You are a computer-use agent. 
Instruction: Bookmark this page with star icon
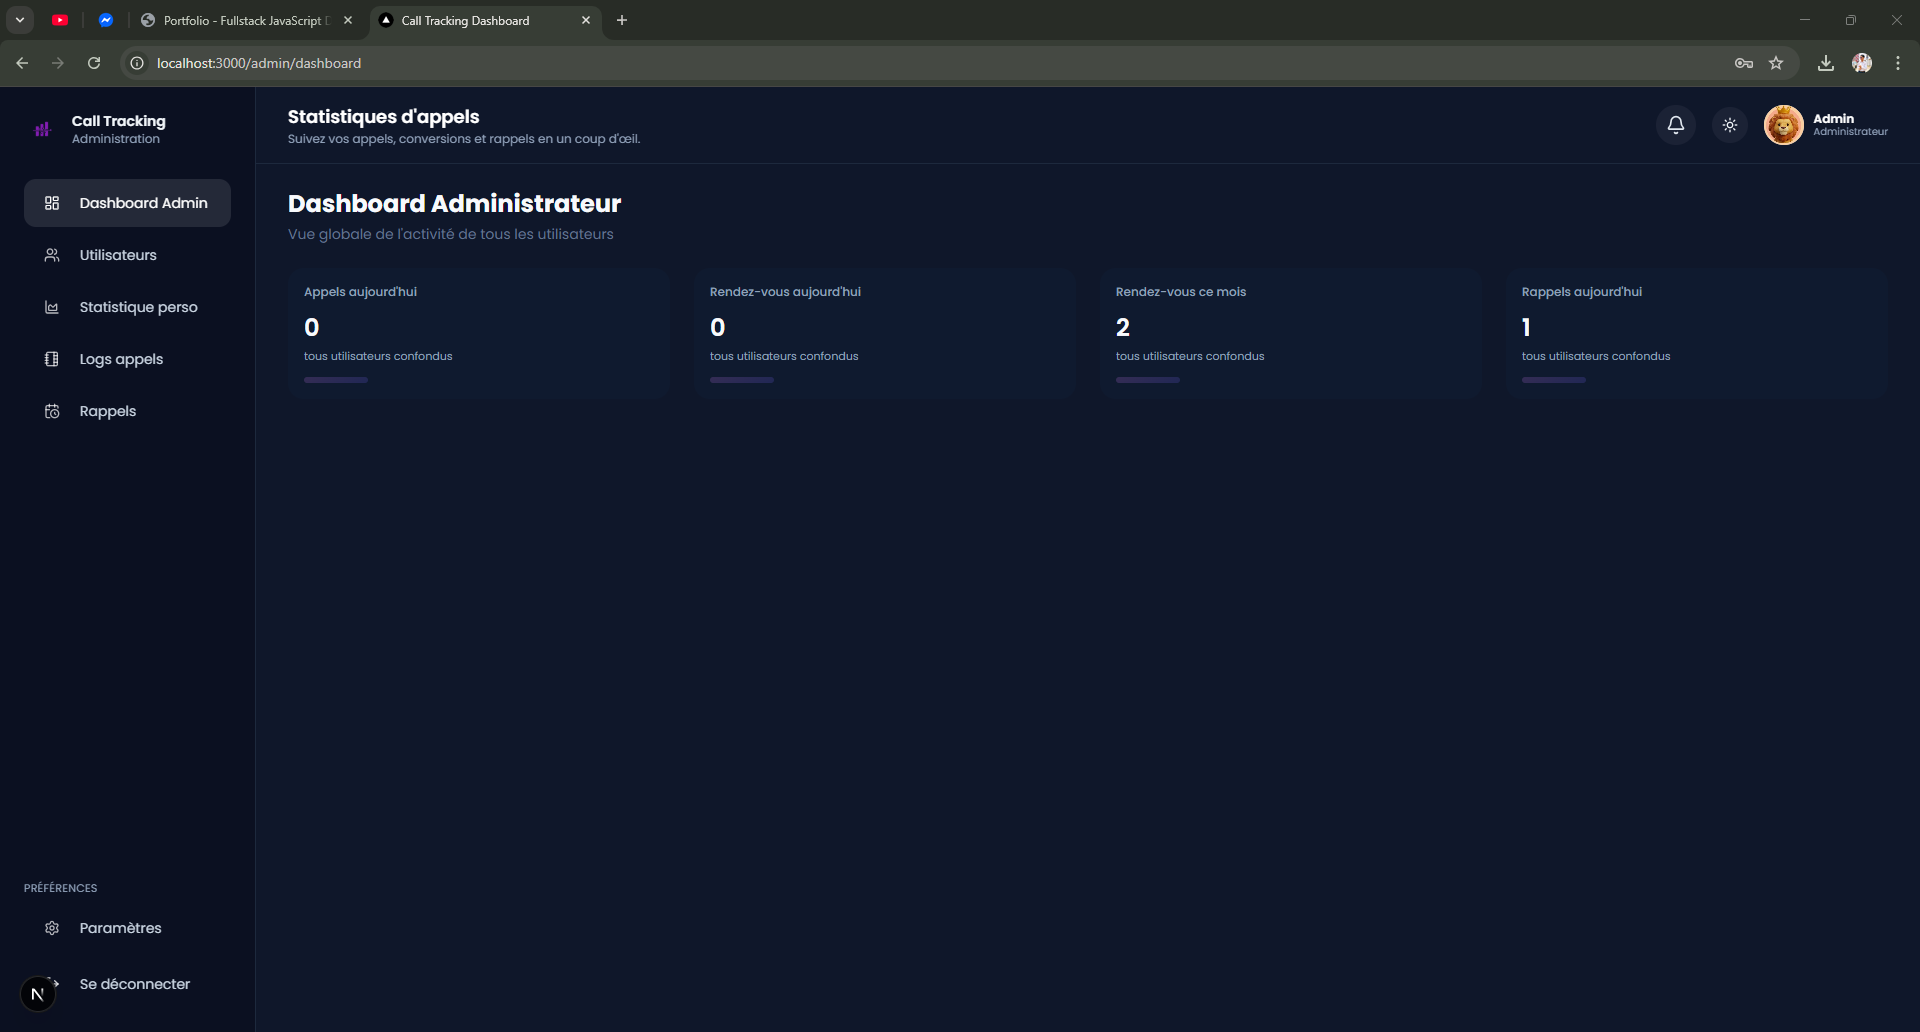(1776, 63)
